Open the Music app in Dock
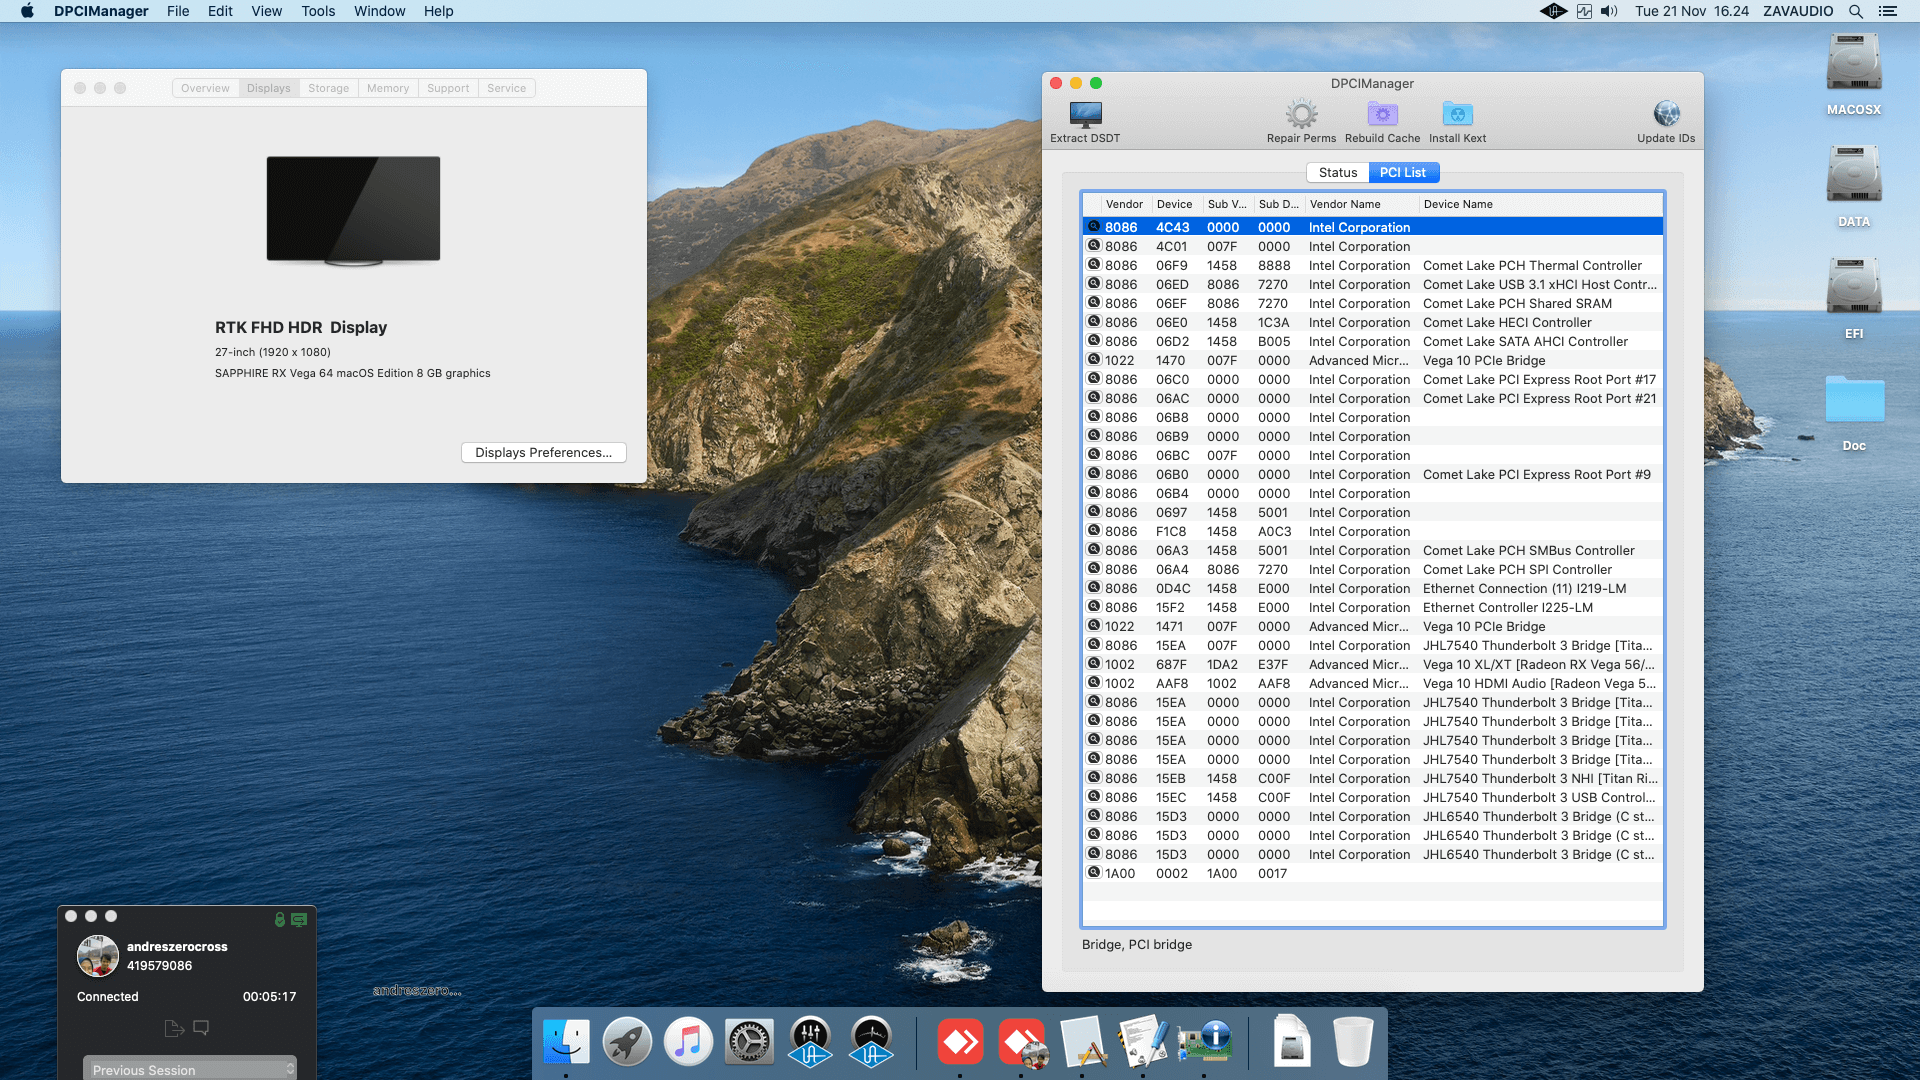Image resolution: width=1920 pixels, height=1080 pixels. point(688,1042)
